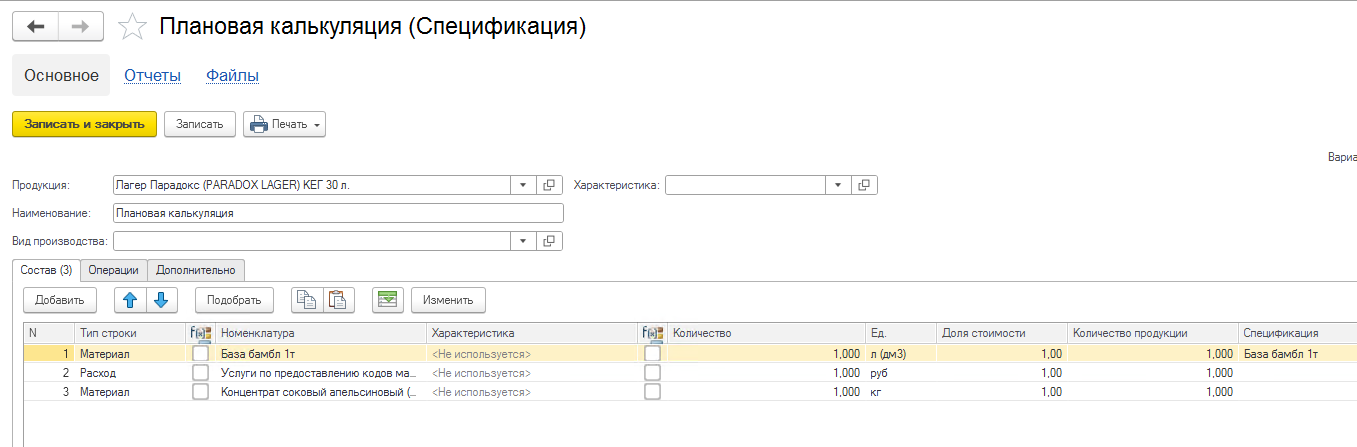Open the Продукция item with its open button

point(549,185)
